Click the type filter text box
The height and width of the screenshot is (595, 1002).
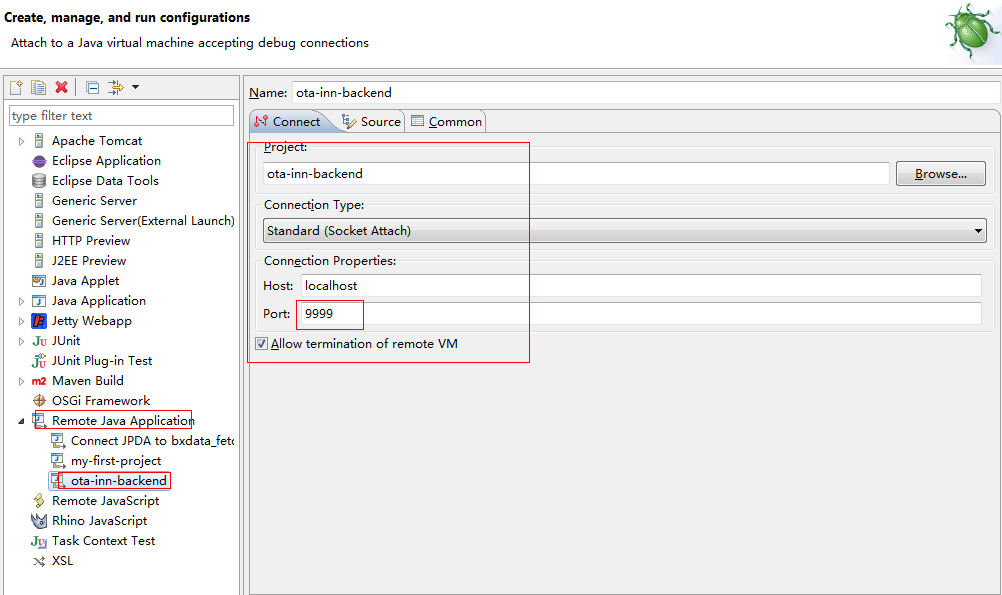[x=121, y=116]
